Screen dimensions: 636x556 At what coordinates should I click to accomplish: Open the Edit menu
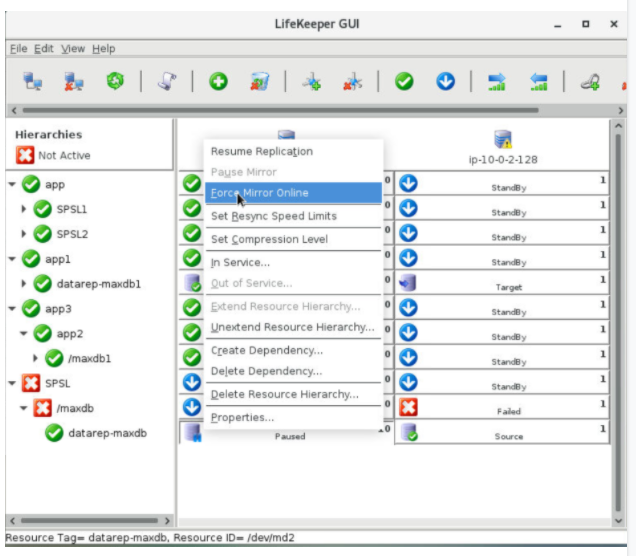pyautogui.click(x=44, y=49)
